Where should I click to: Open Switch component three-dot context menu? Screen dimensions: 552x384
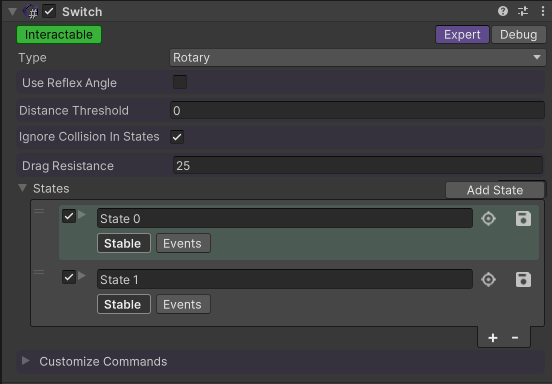[542, 11]
